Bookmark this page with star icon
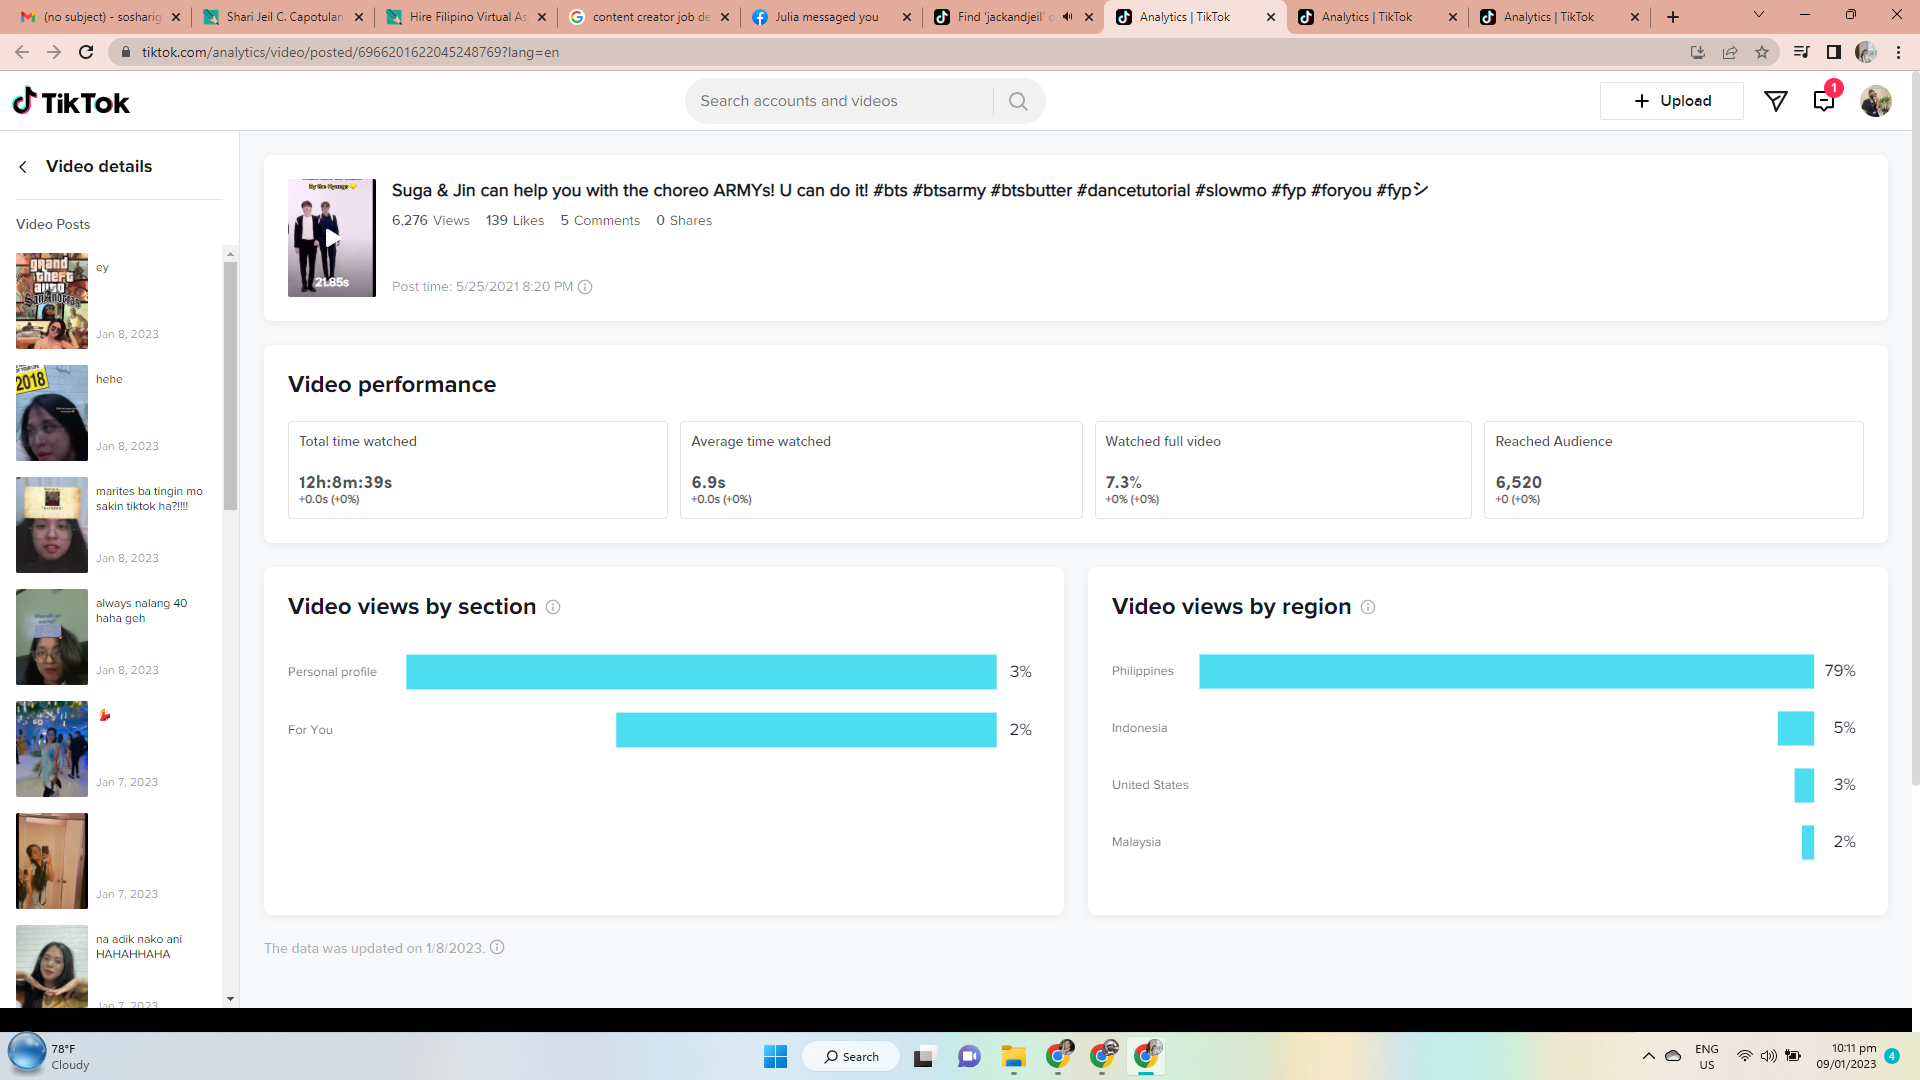The width and height of the screenshot is (1920, 1080). pos(1762,52)
